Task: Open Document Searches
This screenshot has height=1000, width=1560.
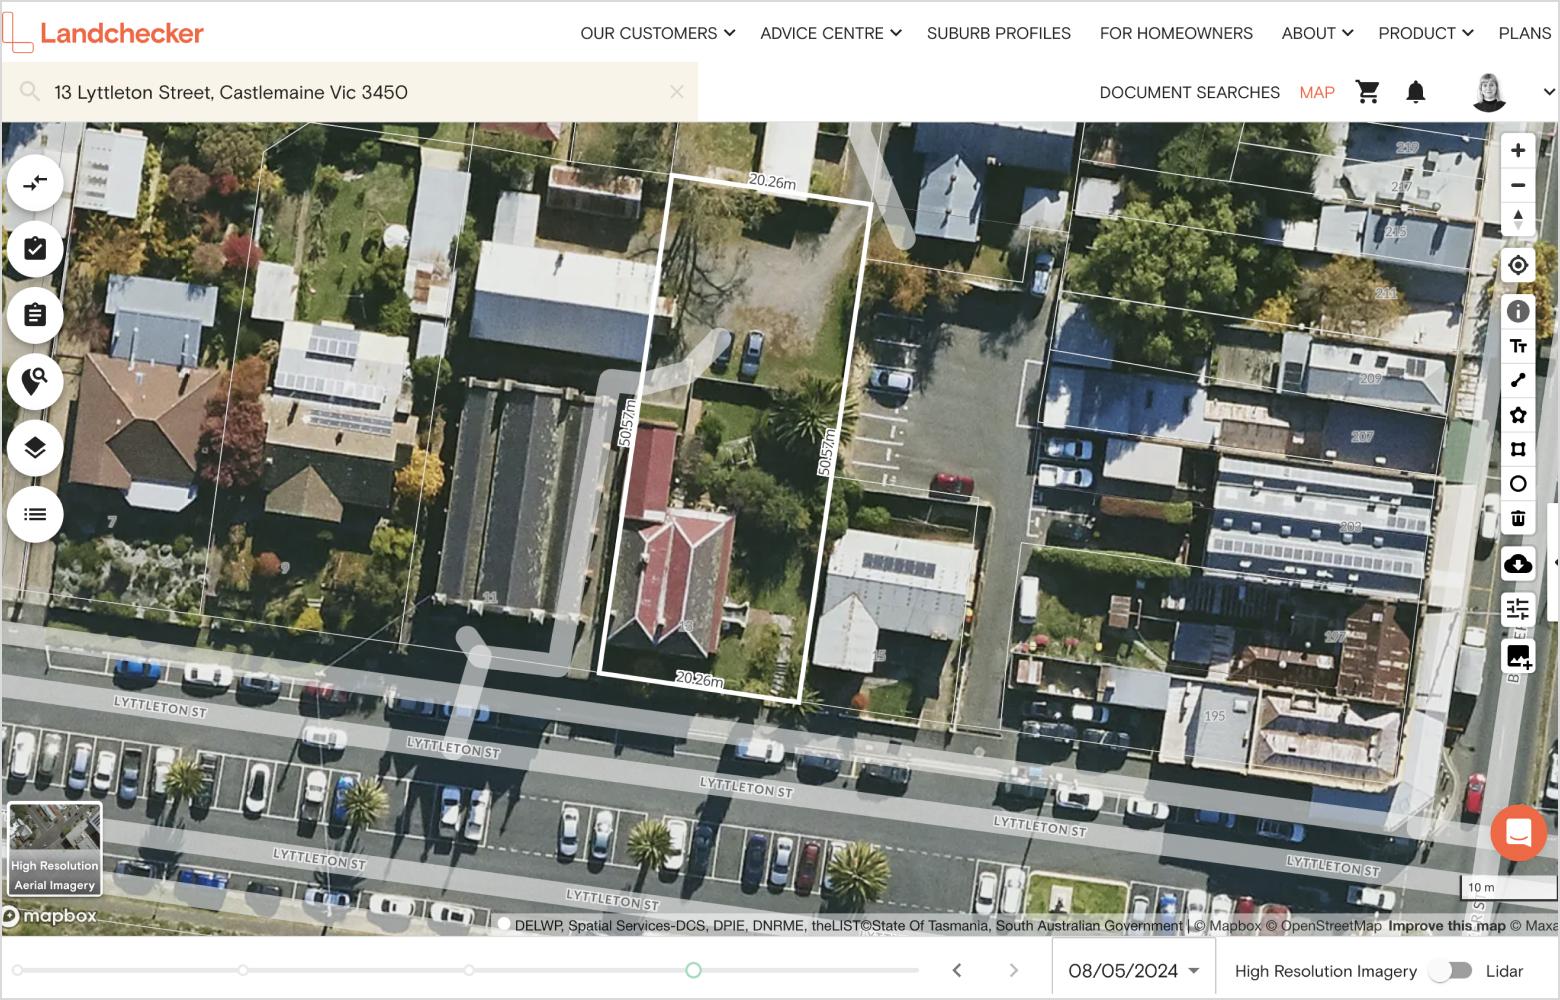Action: click(1190, 92)
